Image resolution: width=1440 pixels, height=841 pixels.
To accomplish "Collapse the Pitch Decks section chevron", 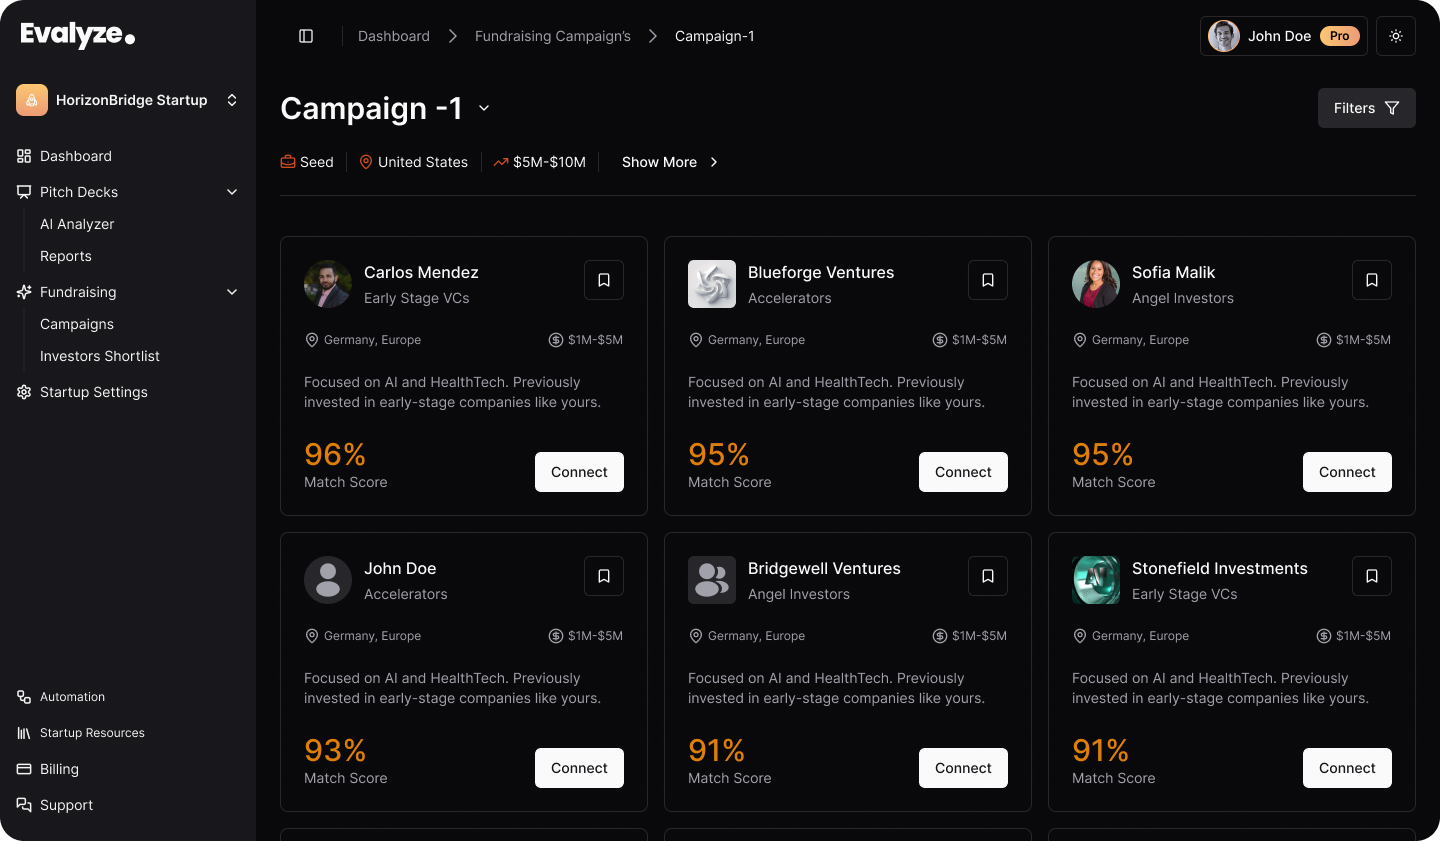I will pyautogui.click(x=232, y=192).
